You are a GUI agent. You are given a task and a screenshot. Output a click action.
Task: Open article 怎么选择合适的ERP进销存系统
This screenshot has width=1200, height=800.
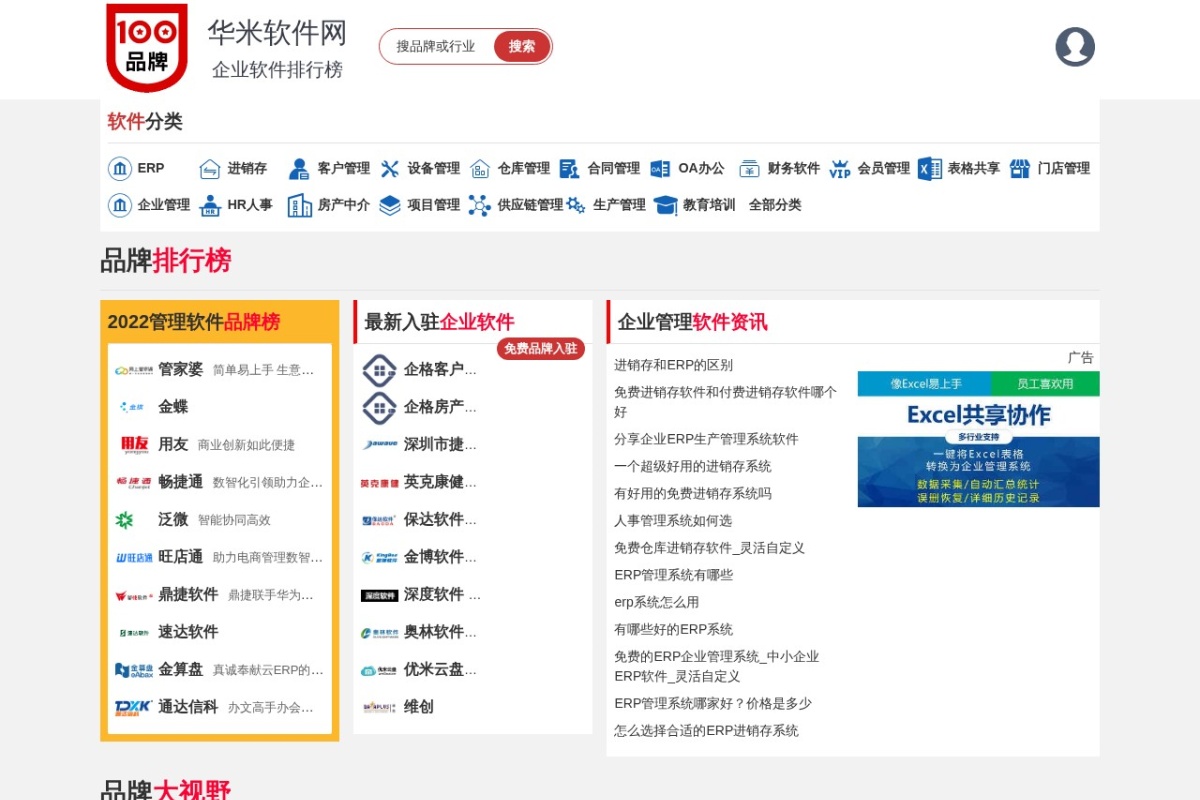point(706,731)
